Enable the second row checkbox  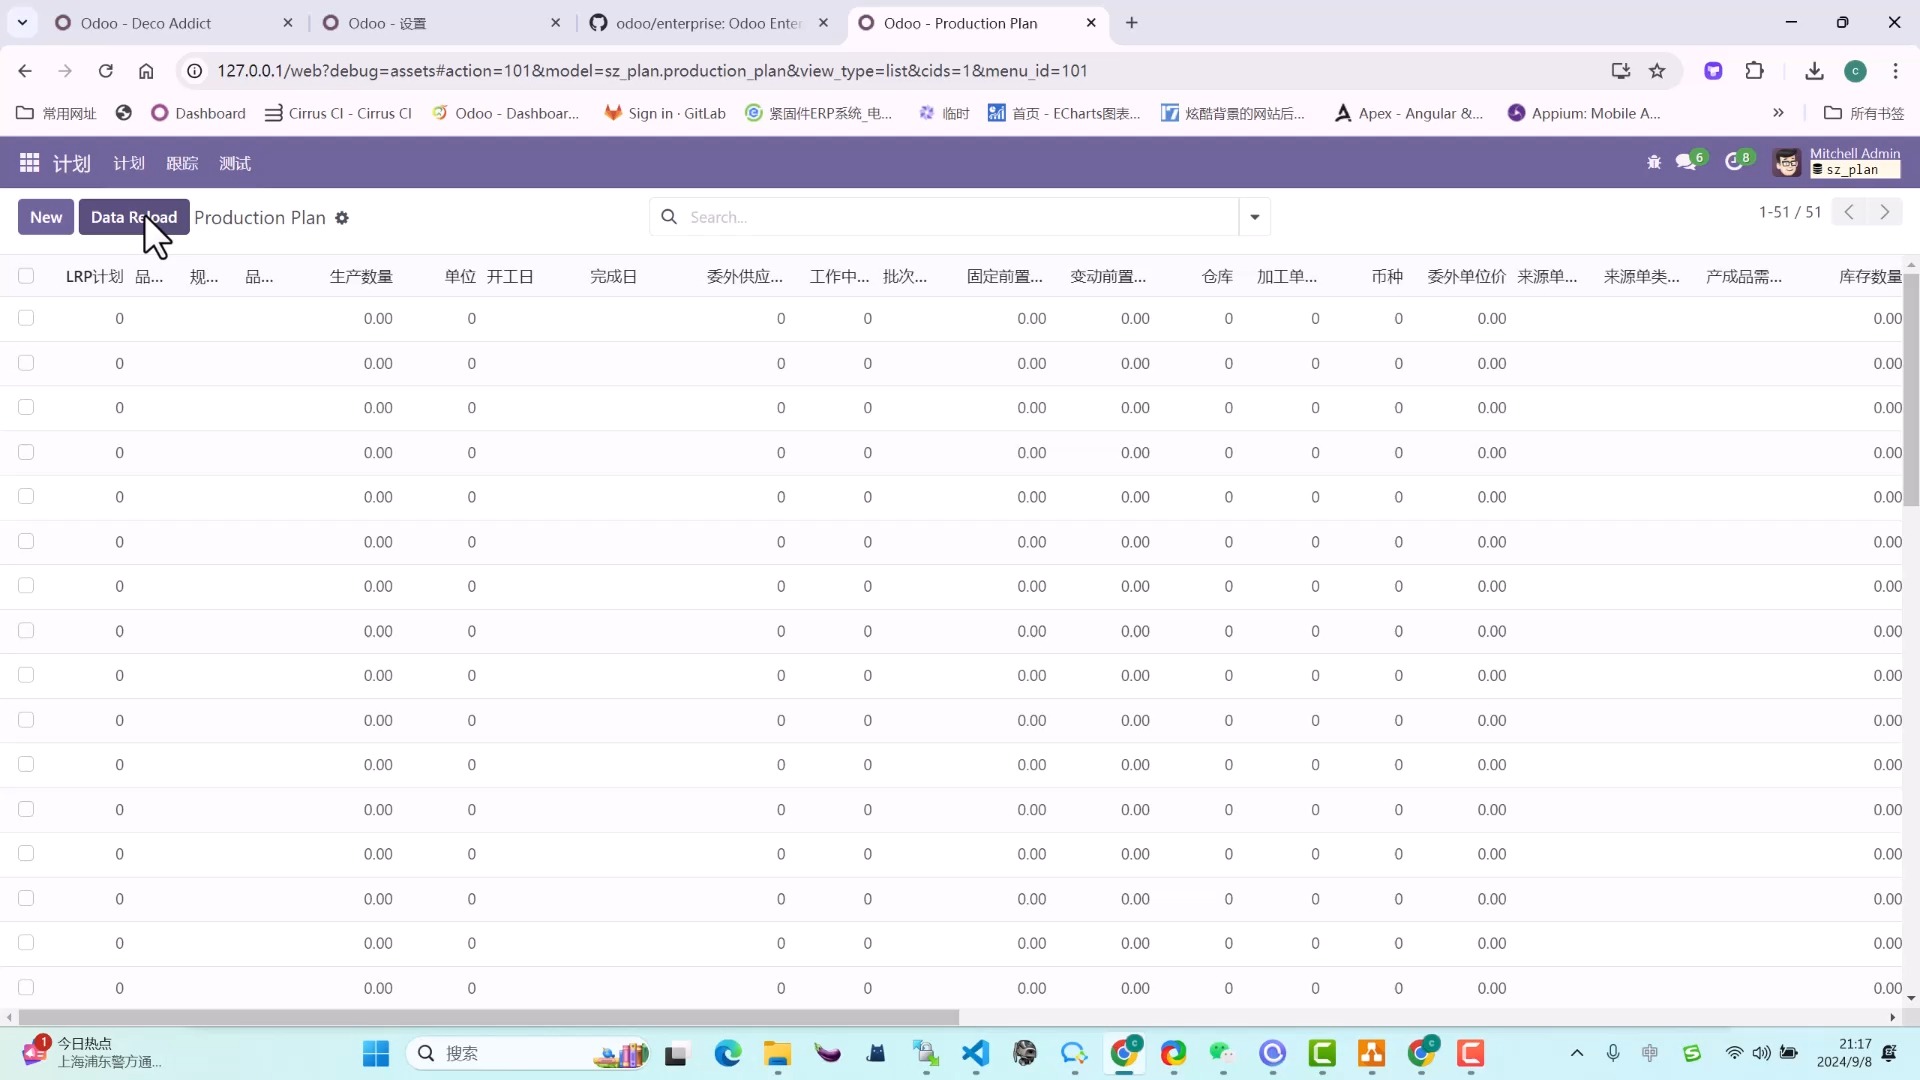point(26,363)
